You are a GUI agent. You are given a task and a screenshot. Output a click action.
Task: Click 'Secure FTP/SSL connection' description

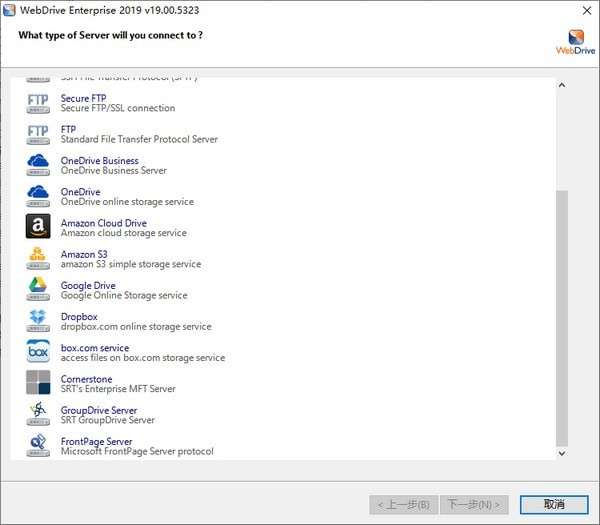pyautogui.click(x=118, y=108)
